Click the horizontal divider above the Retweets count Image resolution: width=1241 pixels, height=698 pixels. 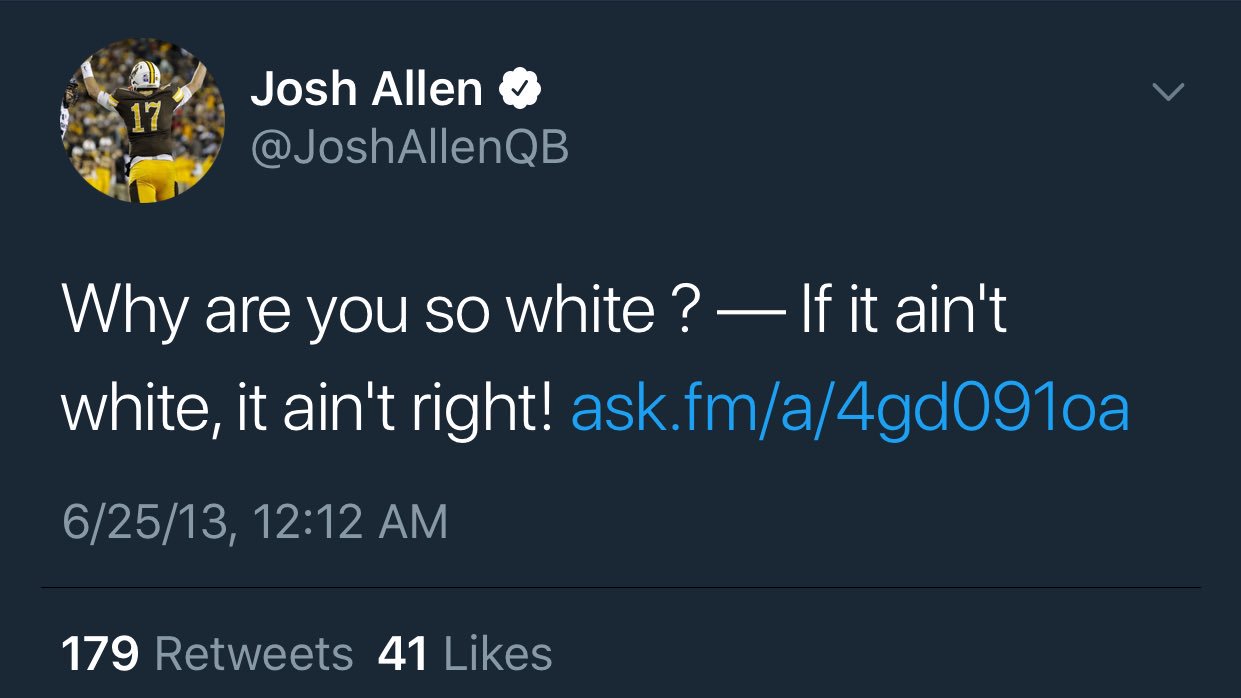coord(620,587)
